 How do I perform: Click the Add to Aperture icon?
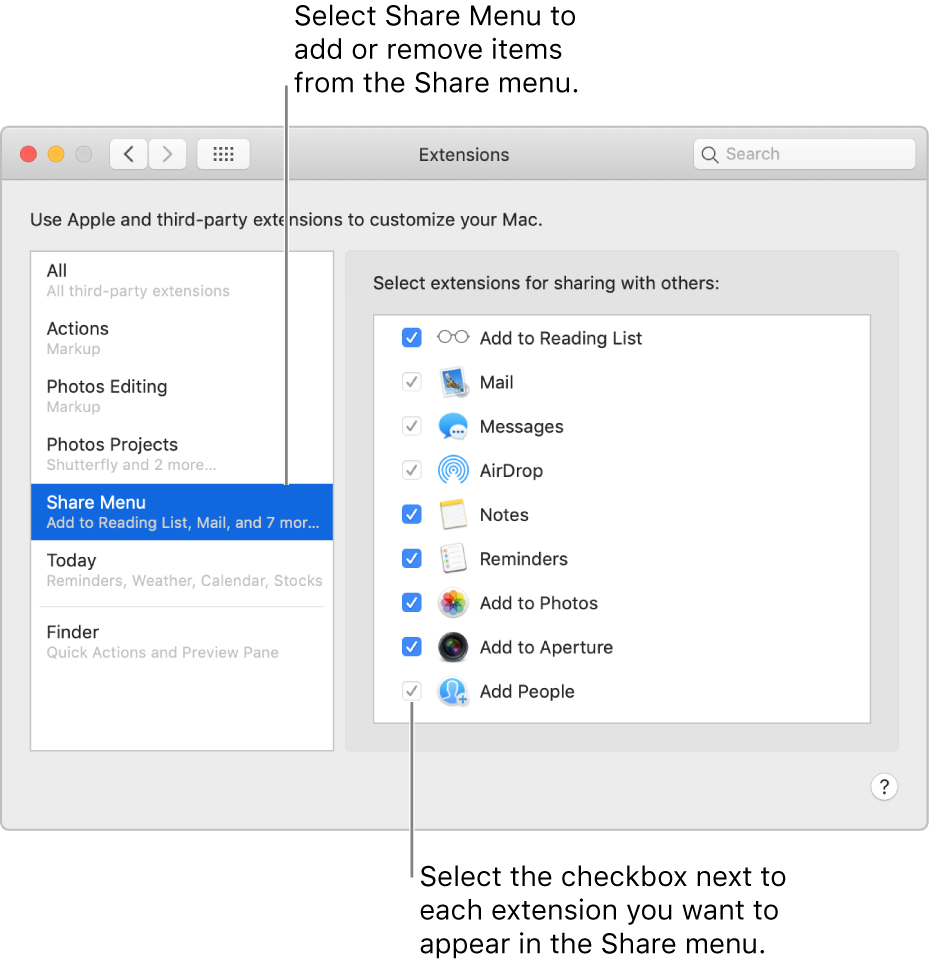tap(452, 647)
